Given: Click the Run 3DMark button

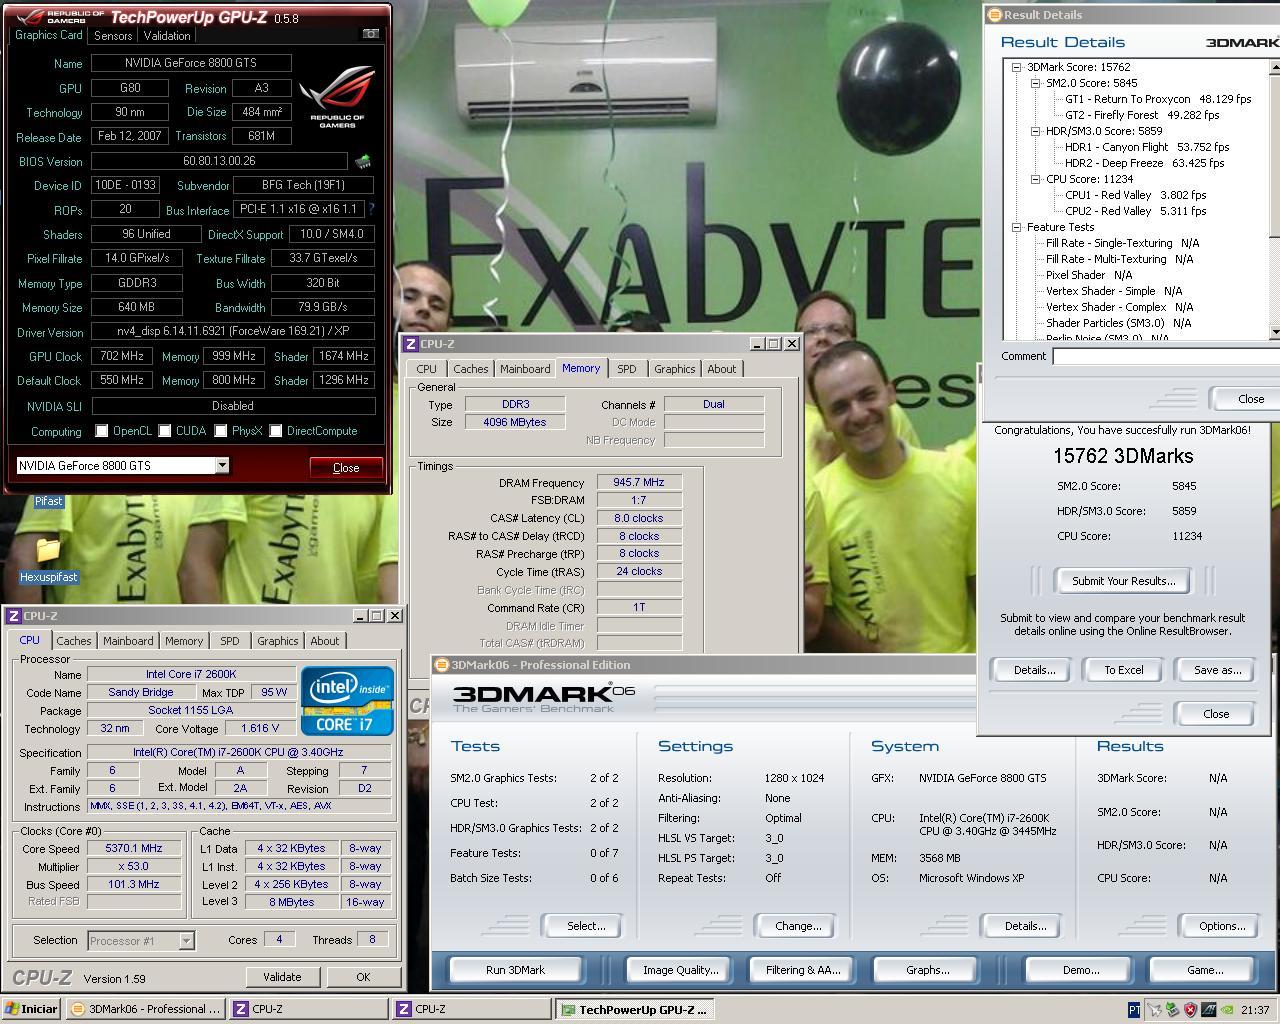Looking at the screenshot, I should click(x=515, y=970).
